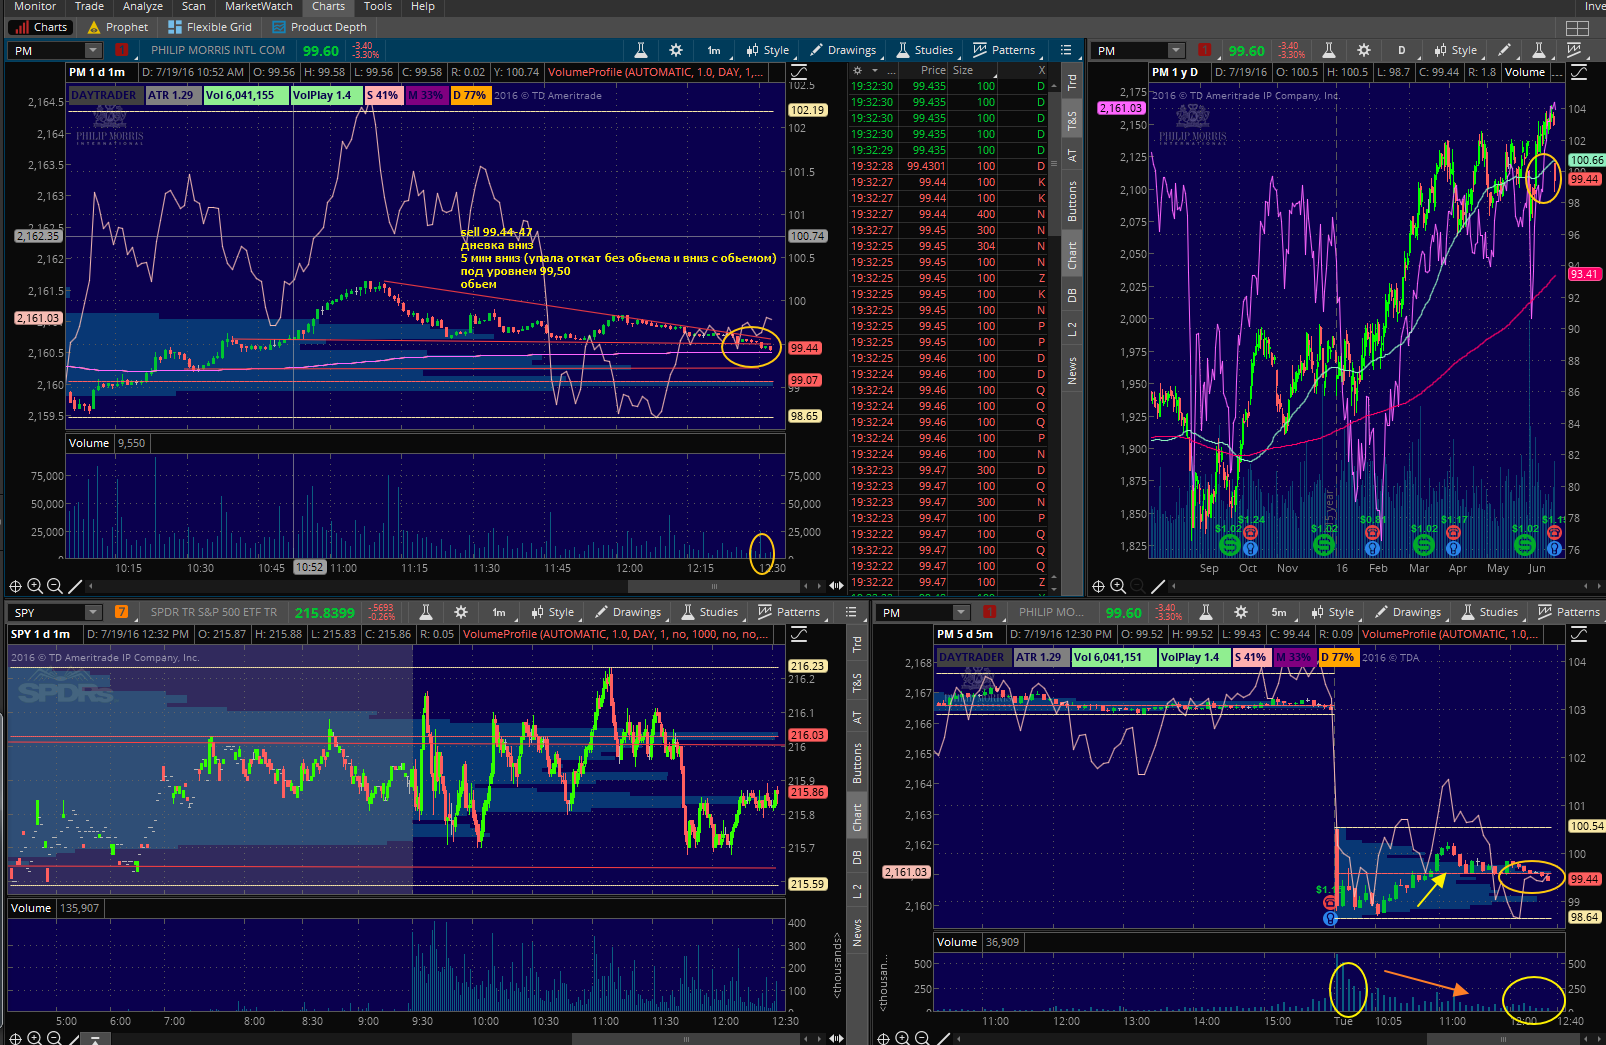Open chart settings gear in SPY chart
The width and height of the screenshot is (1606, 1045).
click(461, 612)
